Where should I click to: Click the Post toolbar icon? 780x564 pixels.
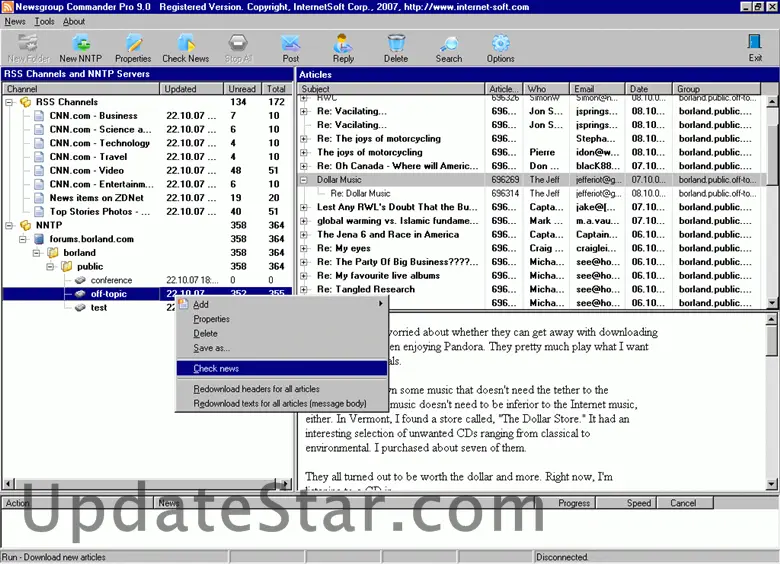[291, 47]
